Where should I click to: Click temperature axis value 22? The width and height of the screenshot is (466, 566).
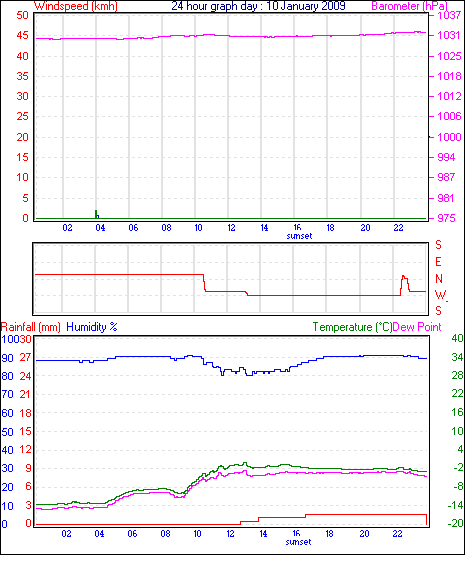457,393
